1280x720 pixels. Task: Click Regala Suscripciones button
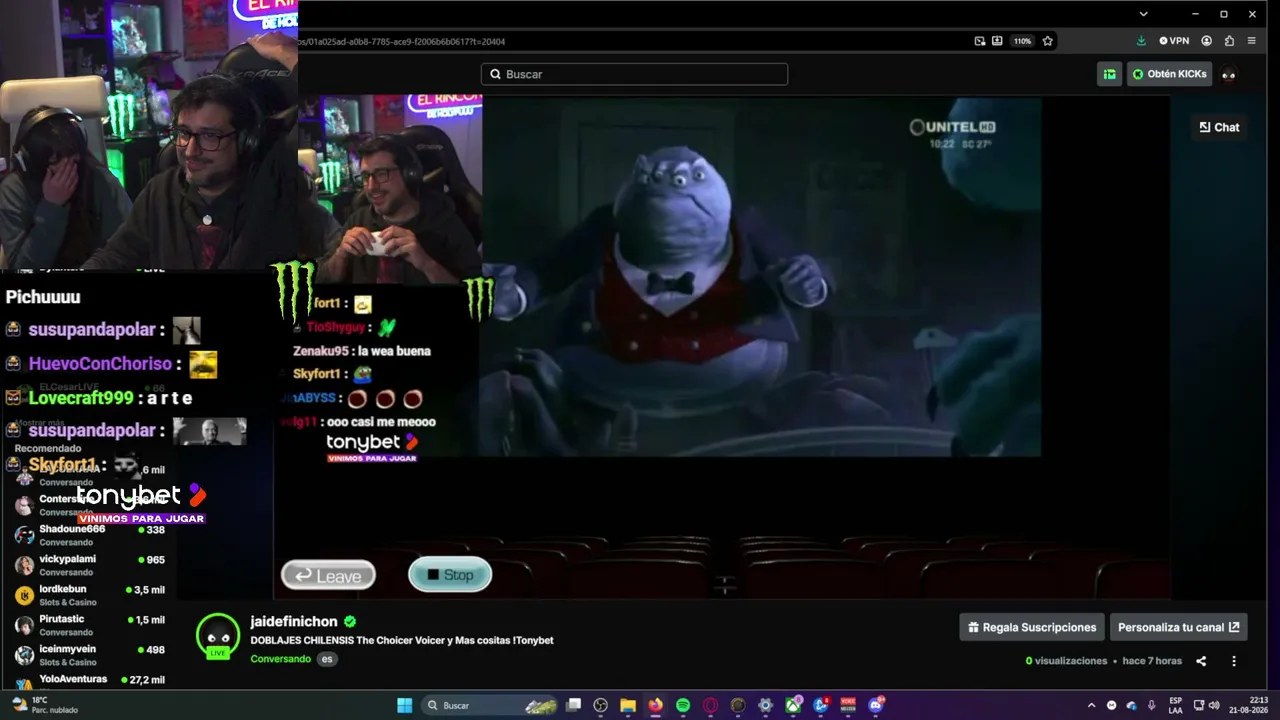(1032, 627)
